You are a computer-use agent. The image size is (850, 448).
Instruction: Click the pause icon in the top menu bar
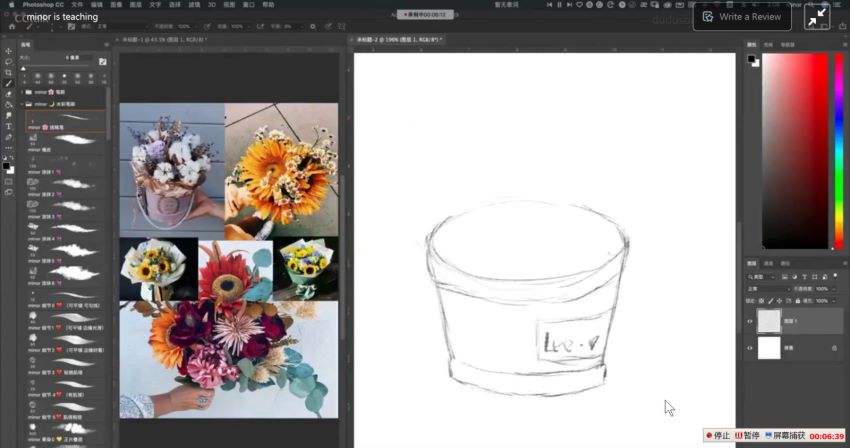(559, 4)
